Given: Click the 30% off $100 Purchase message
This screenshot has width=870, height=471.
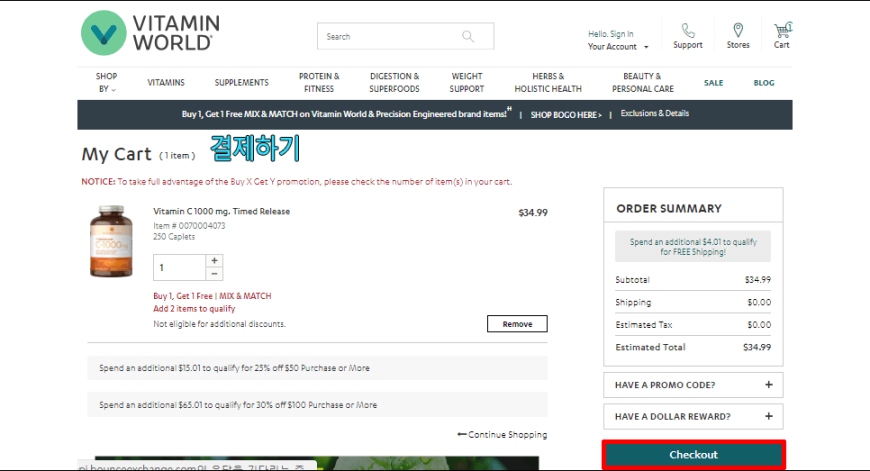Looking at the screenshot, I should tap(317, 405).
